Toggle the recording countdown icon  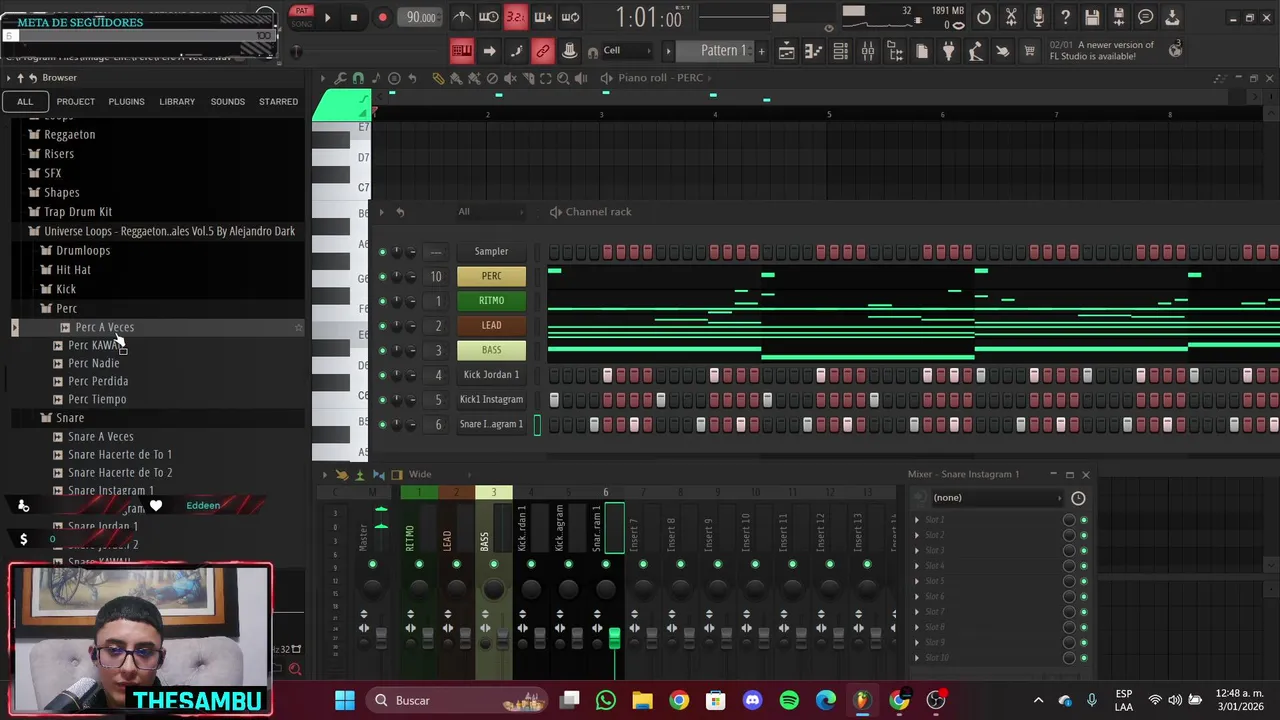tap(515, 17)
